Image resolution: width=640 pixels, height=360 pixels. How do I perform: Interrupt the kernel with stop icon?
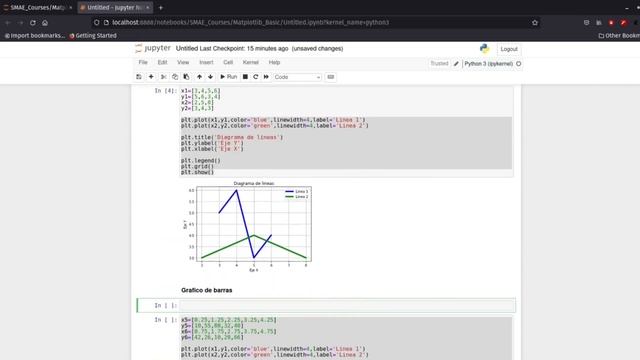click(x=245, y=77)
